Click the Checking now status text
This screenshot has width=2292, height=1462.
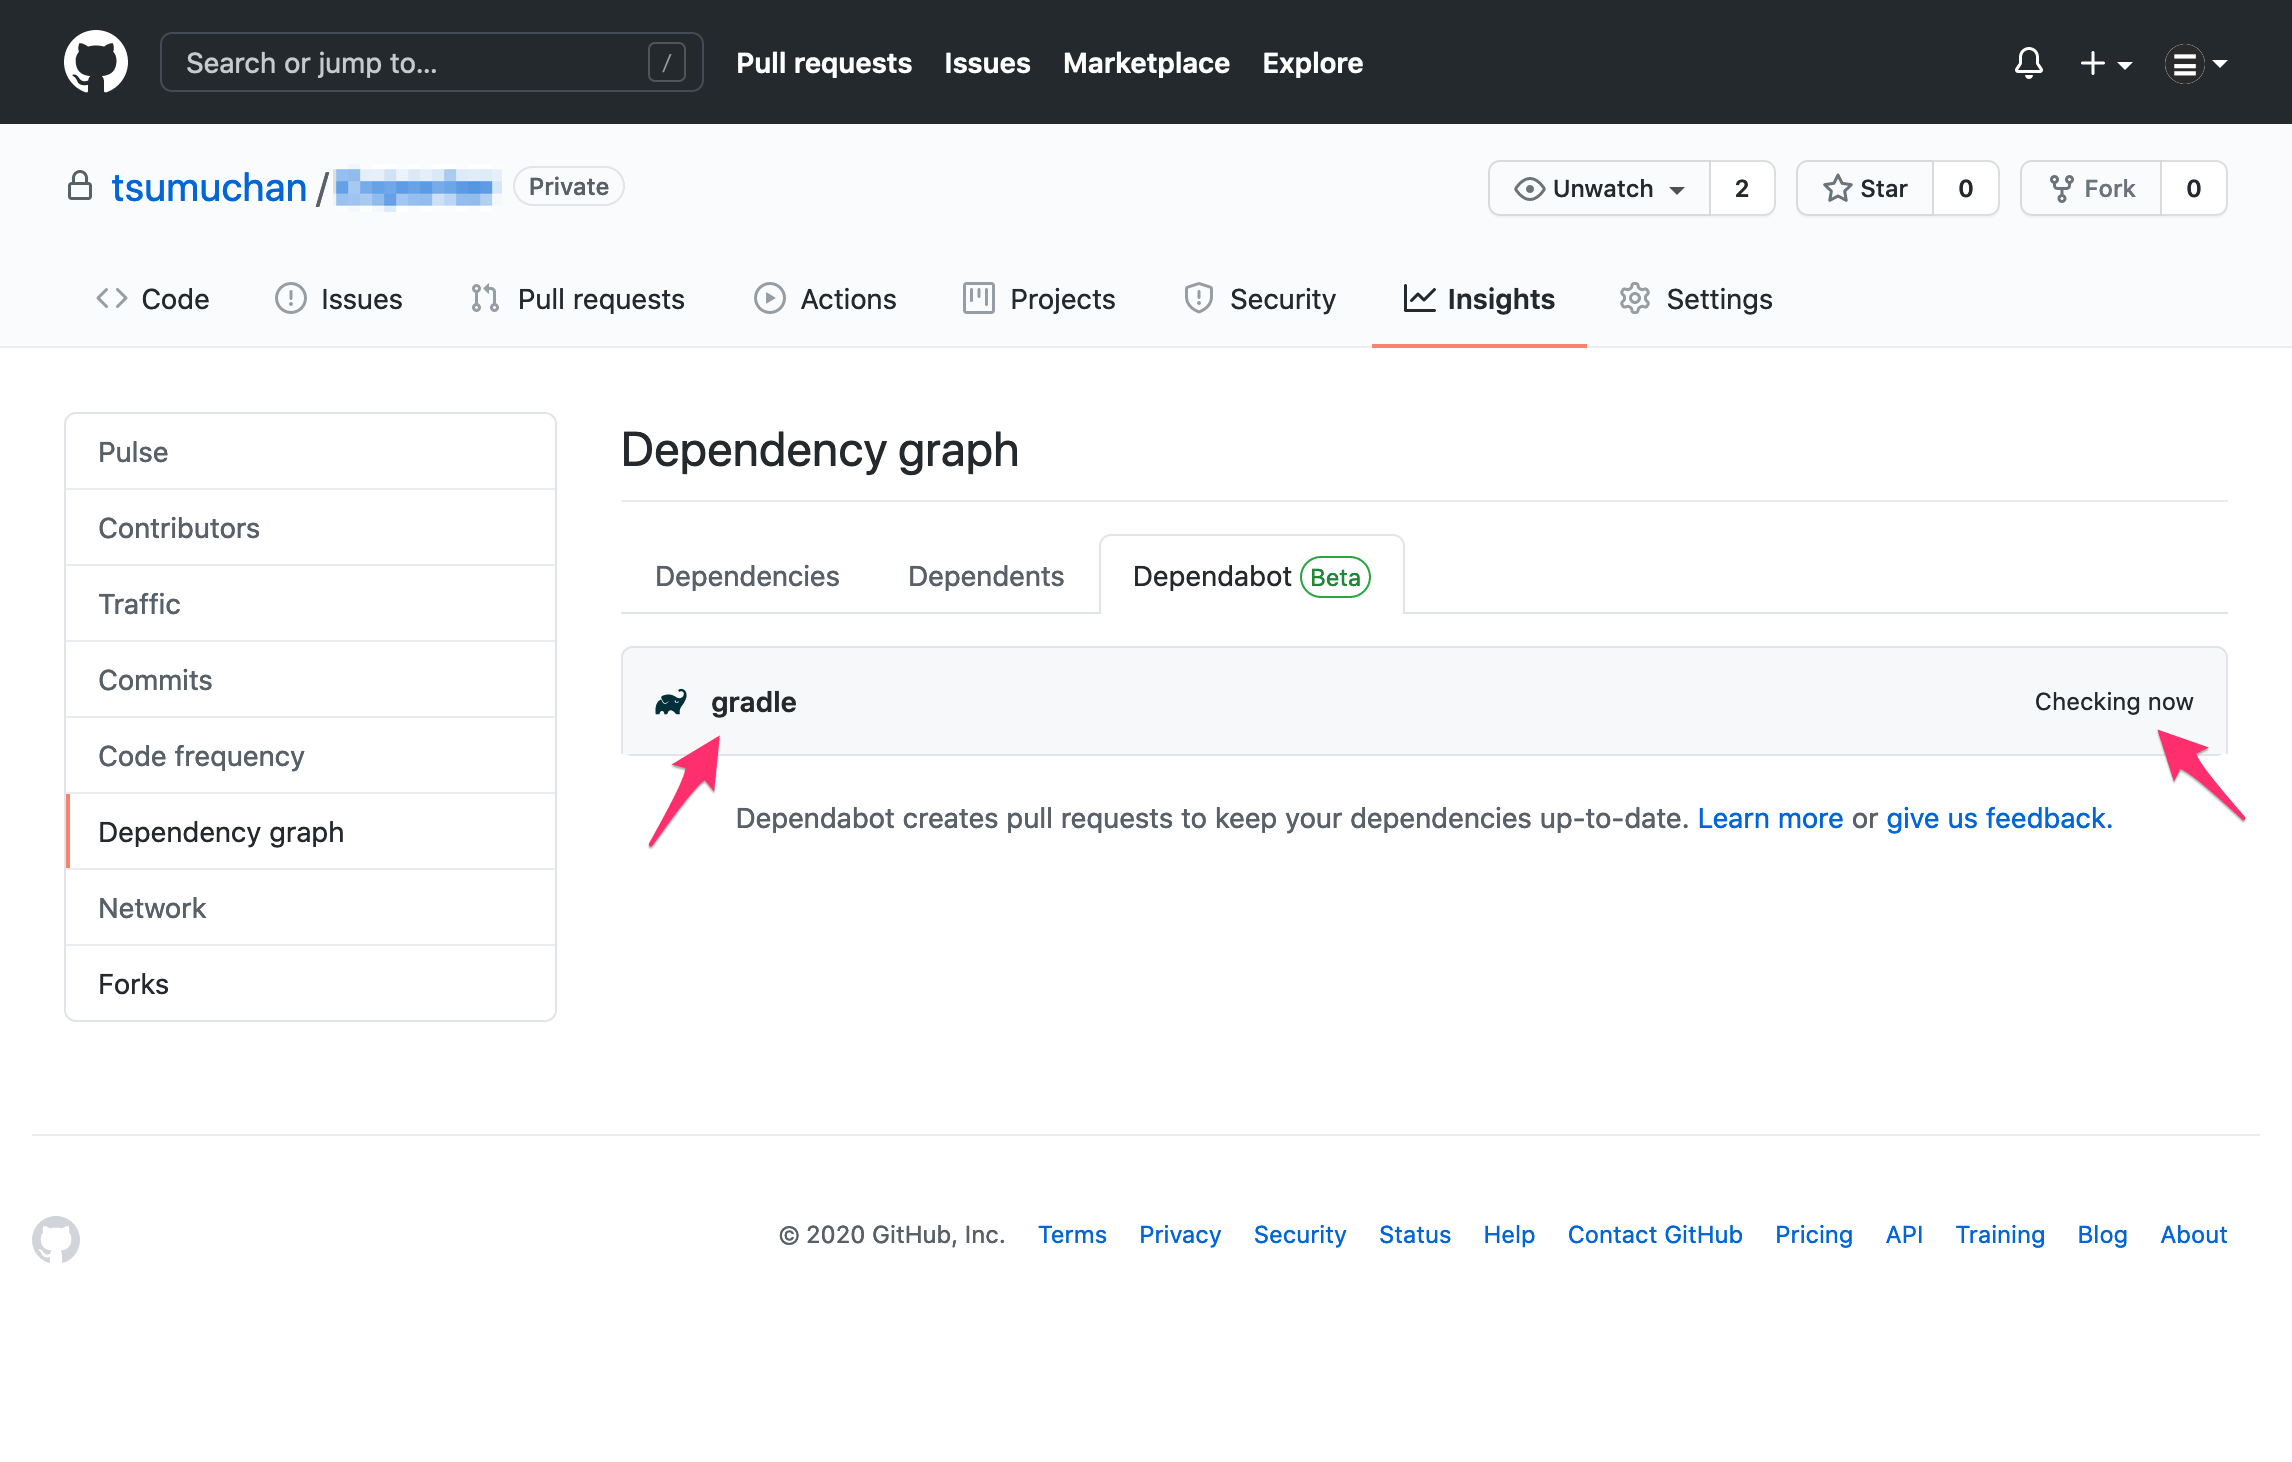2113,702
